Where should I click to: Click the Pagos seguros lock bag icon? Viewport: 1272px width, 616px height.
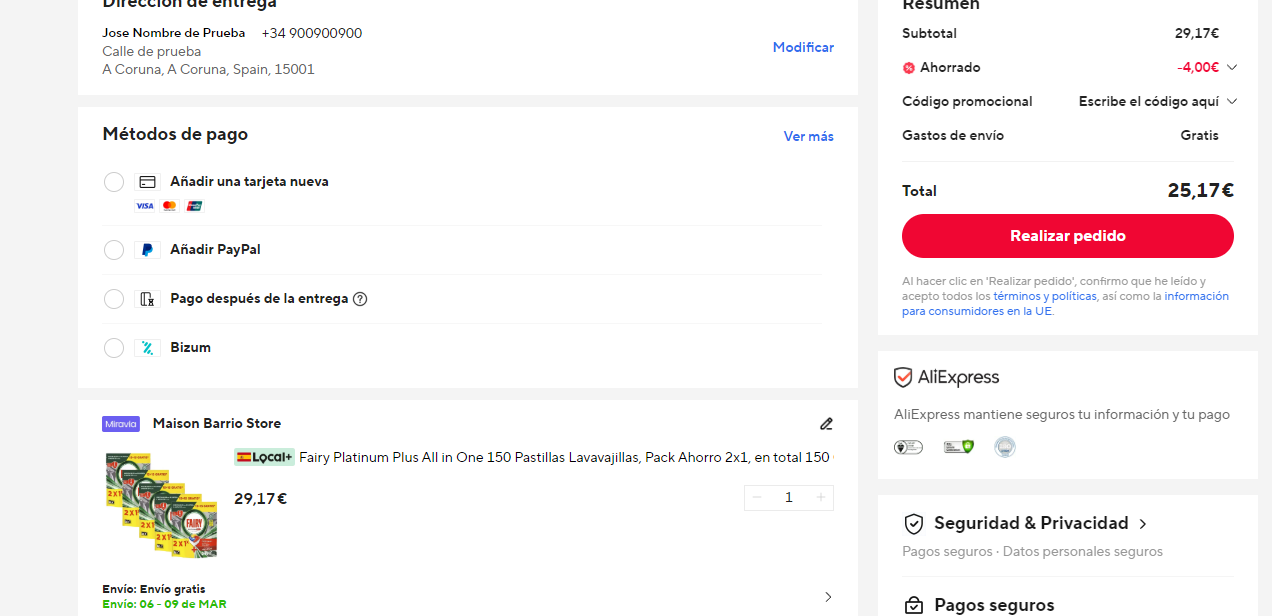[x=913, y=606]
